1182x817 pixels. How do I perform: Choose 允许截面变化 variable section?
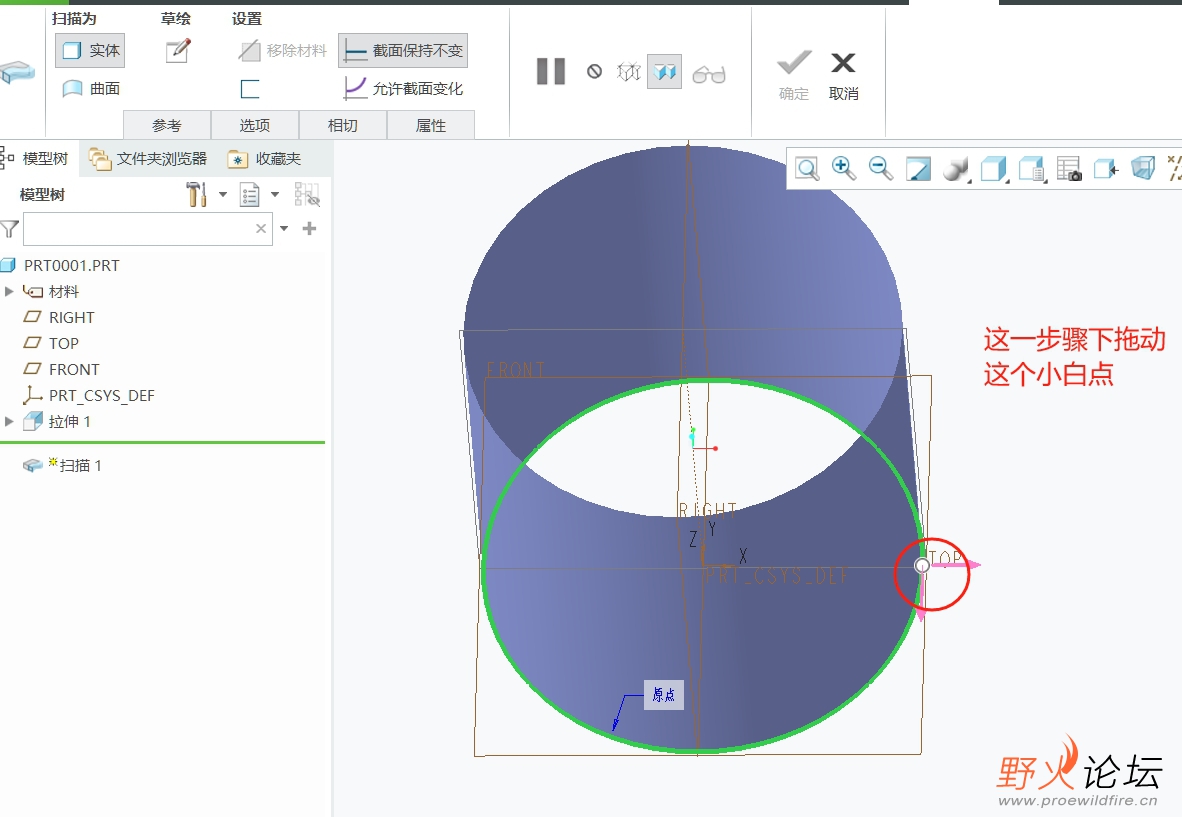tap(403, 89)
